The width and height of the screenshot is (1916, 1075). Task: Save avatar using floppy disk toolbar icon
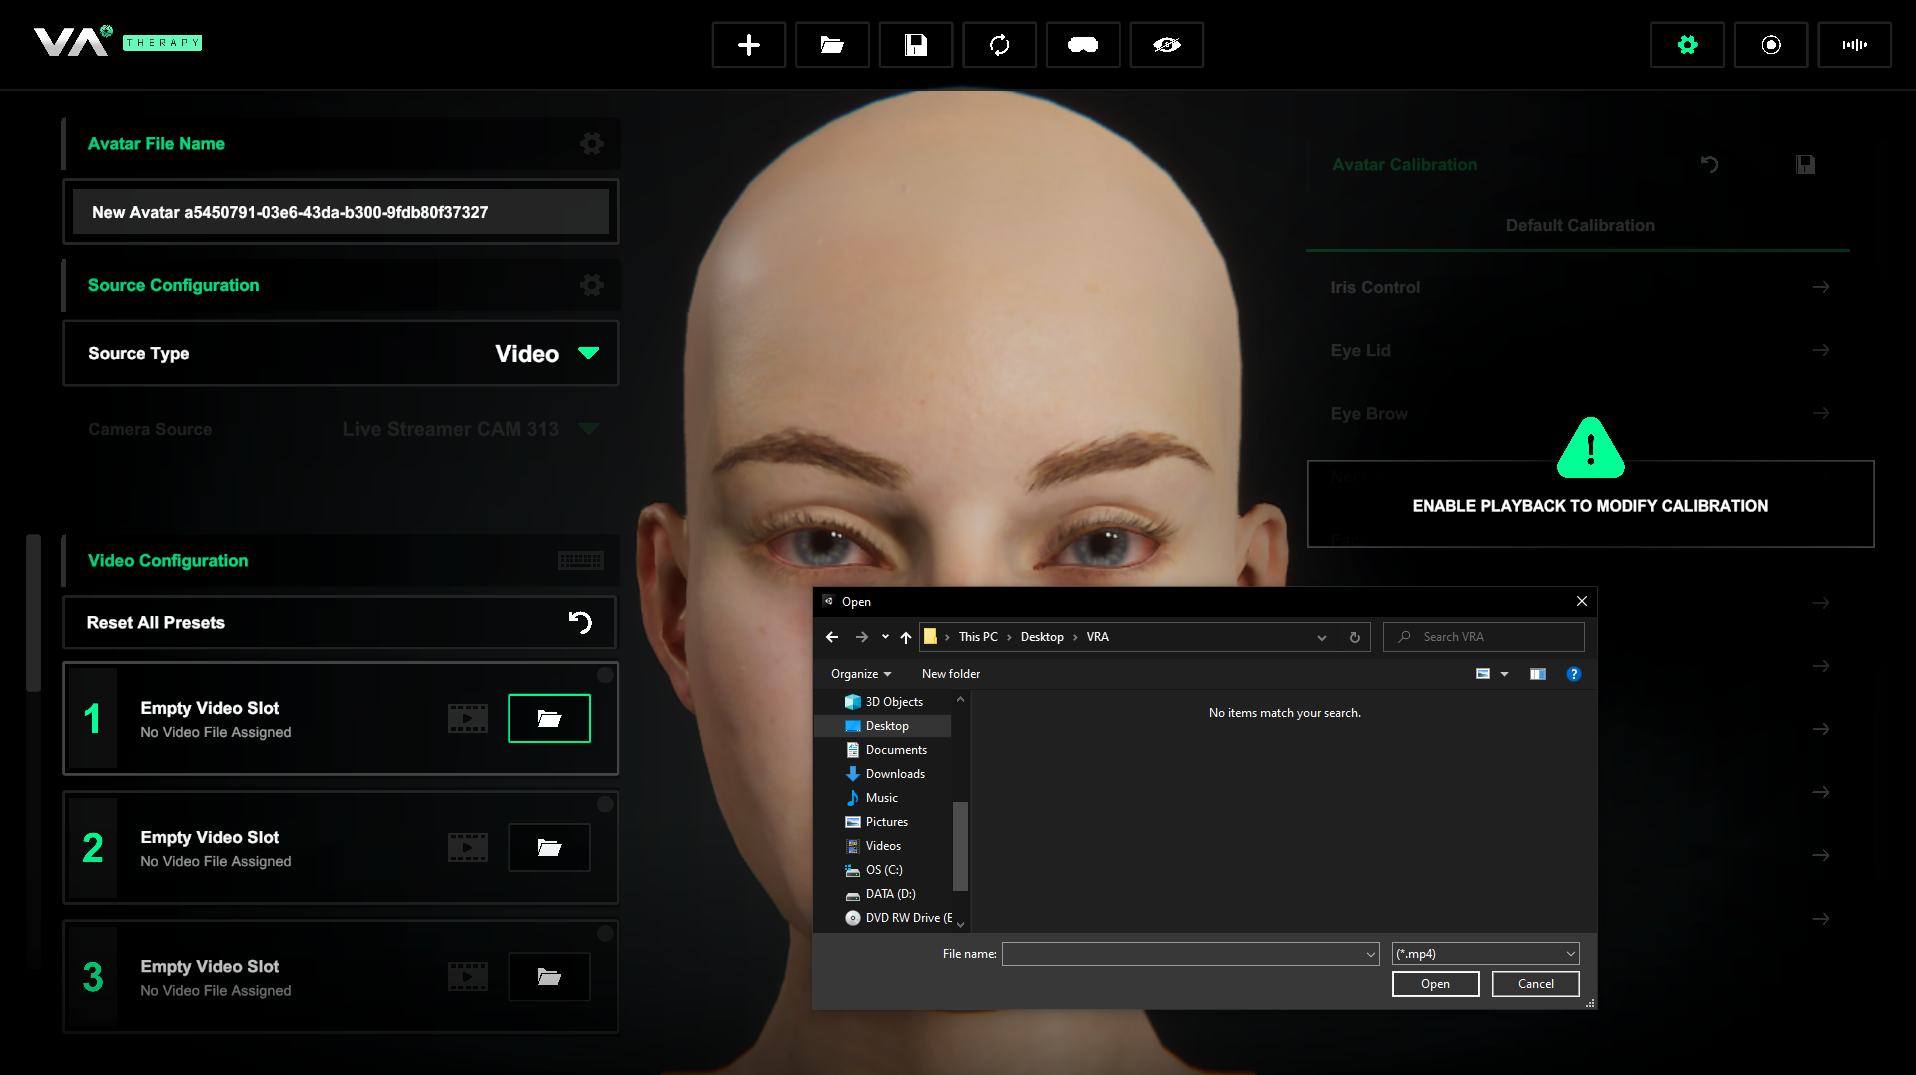[x=915, y=45]
